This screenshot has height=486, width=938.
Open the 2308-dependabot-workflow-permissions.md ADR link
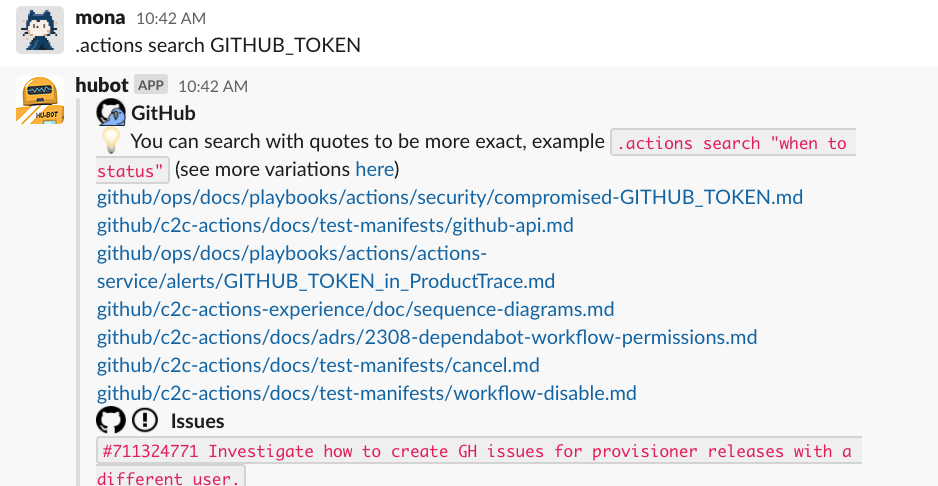point(426,337)
